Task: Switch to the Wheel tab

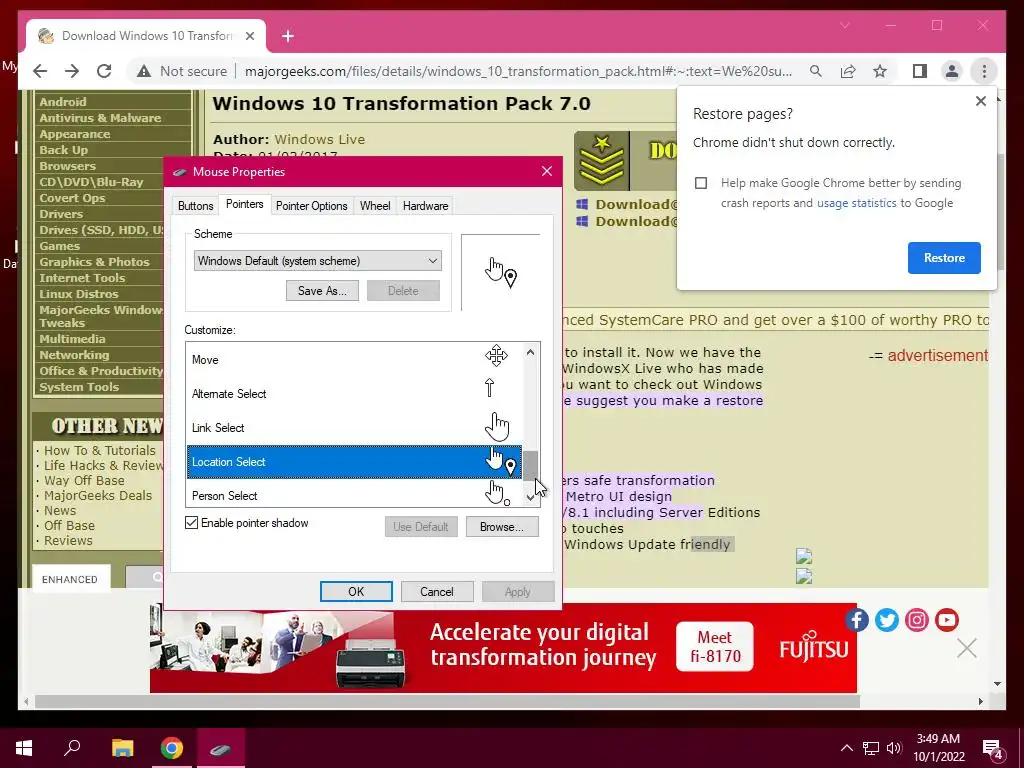Action: pos(375,206)
